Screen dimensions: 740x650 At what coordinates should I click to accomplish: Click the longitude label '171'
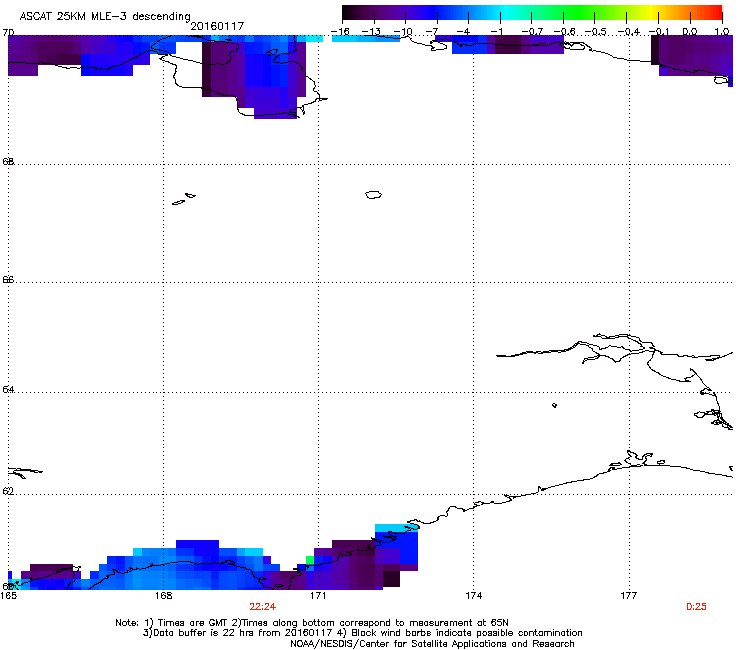[318, 596]
